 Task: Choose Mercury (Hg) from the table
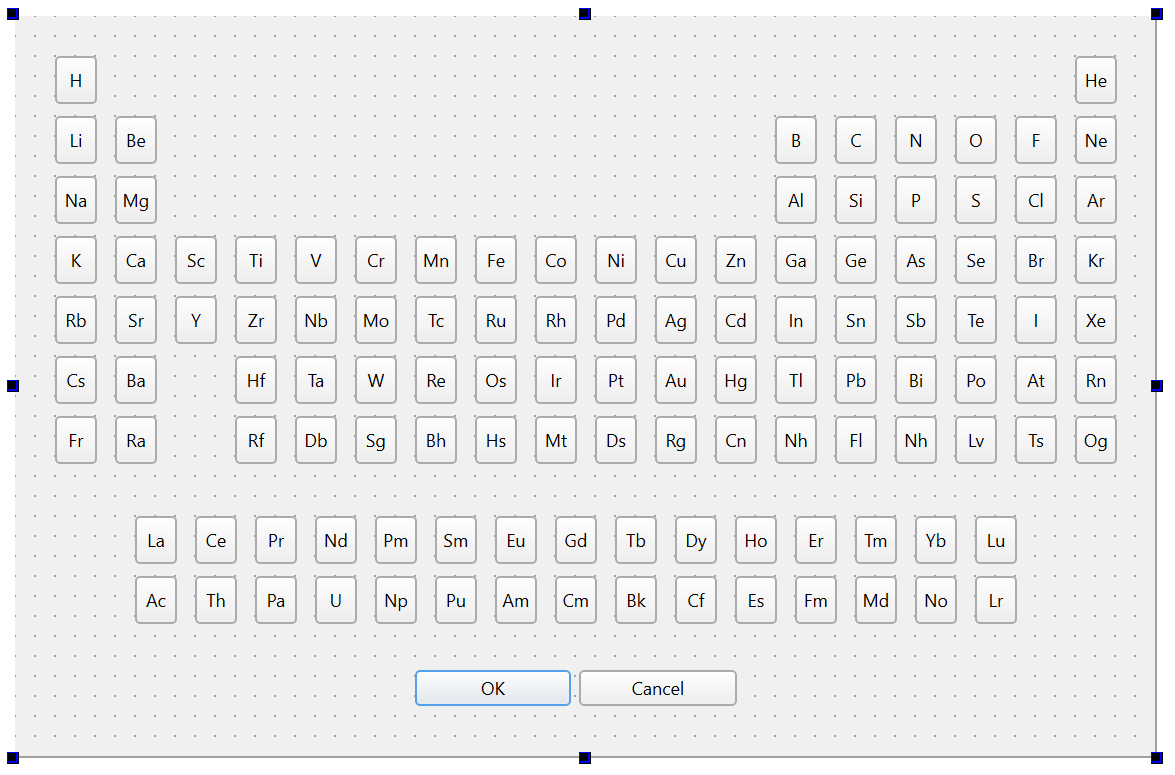coord(736,380)
